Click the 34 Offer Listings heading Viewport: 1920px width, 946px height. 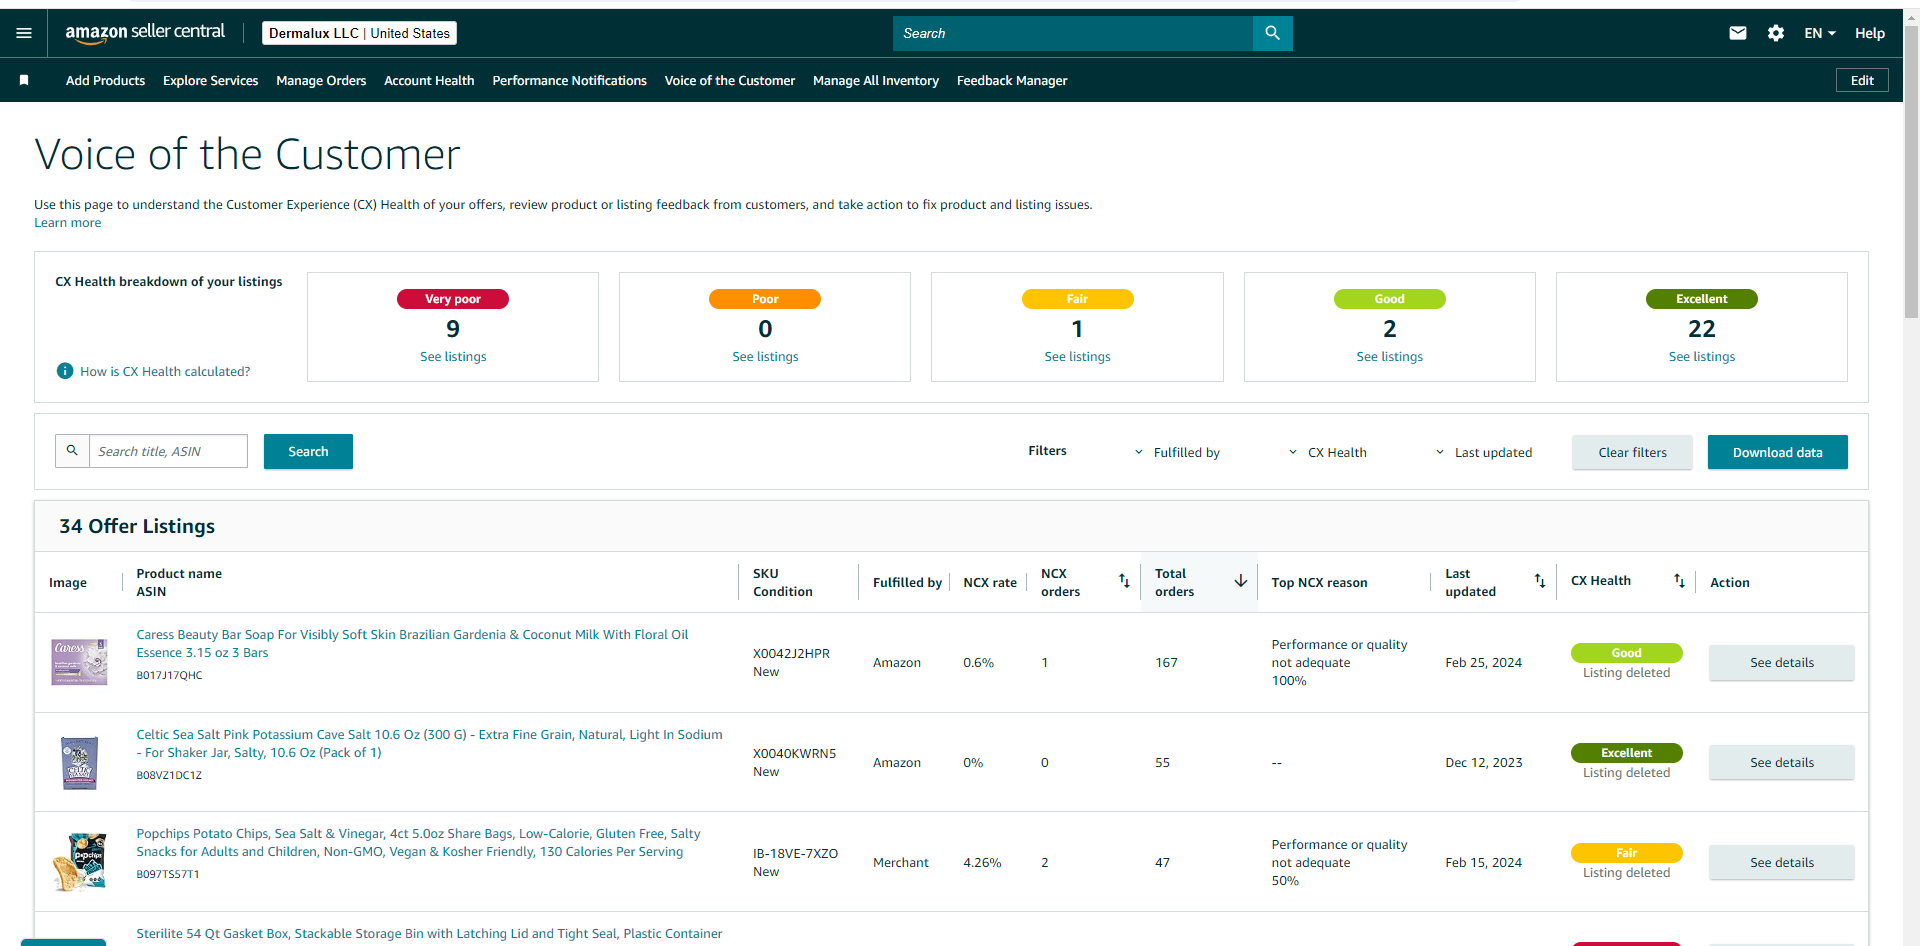click(x=137, y=526)
